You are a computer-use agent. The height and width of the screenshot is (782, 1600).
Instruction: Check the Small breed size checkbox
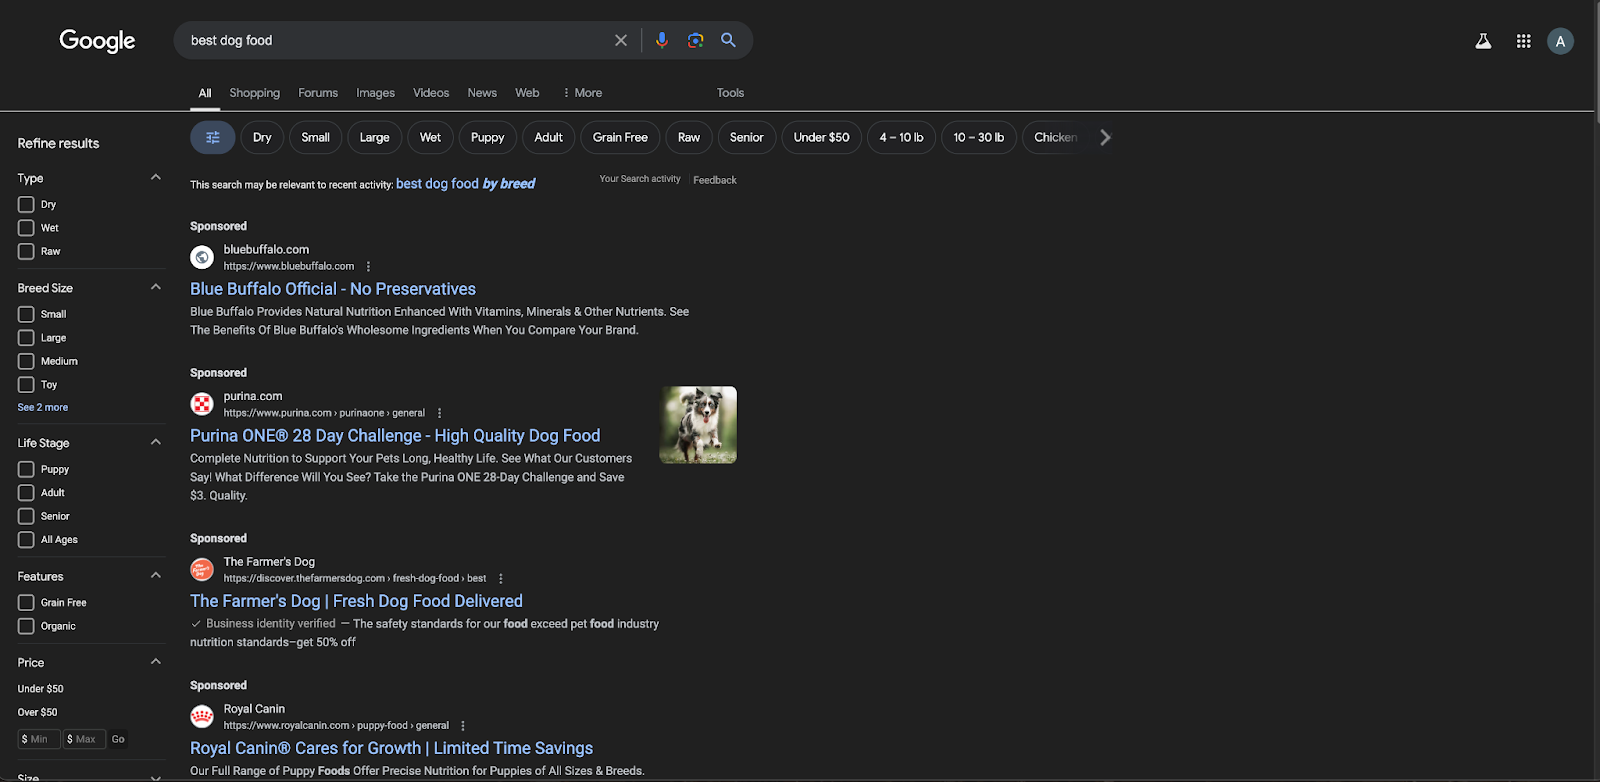26,314
